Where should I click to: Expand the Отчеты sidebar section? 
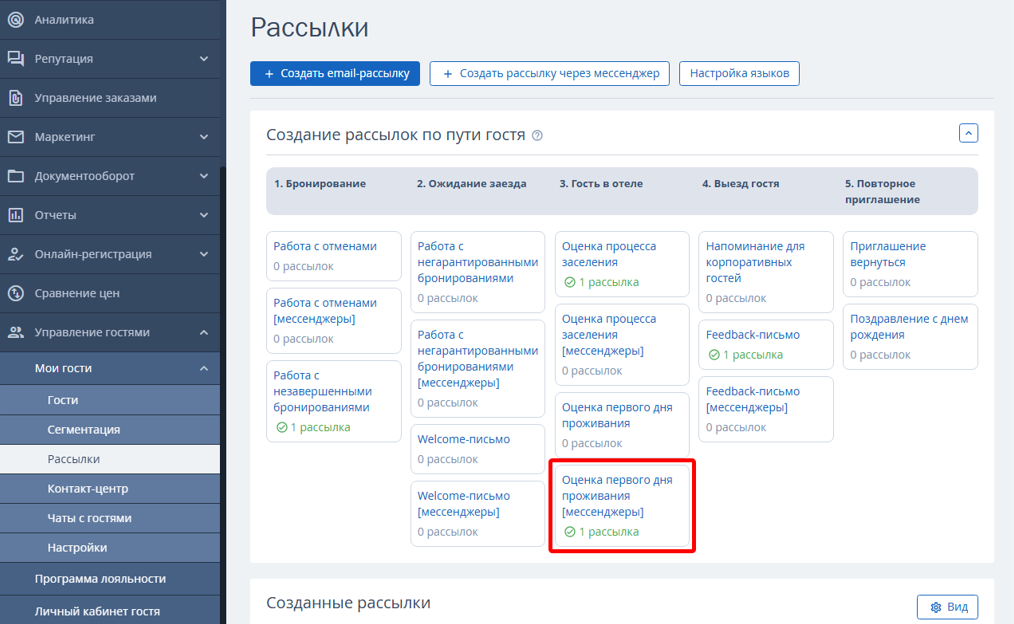point(204,215)
